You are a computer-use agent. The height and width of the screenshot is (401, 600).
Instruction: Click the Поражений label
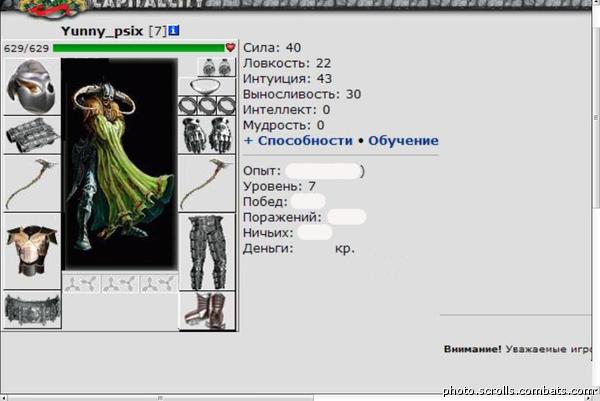pos(282,217)
